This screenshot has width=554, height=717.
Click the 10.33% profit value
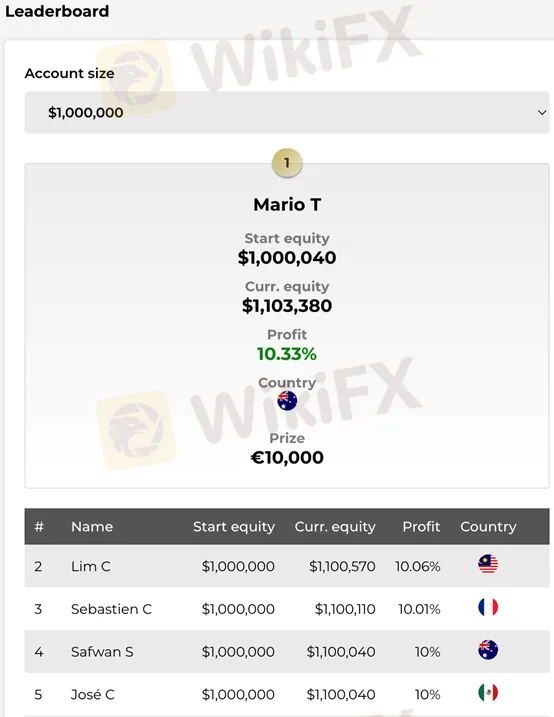[x=287, y=354]
